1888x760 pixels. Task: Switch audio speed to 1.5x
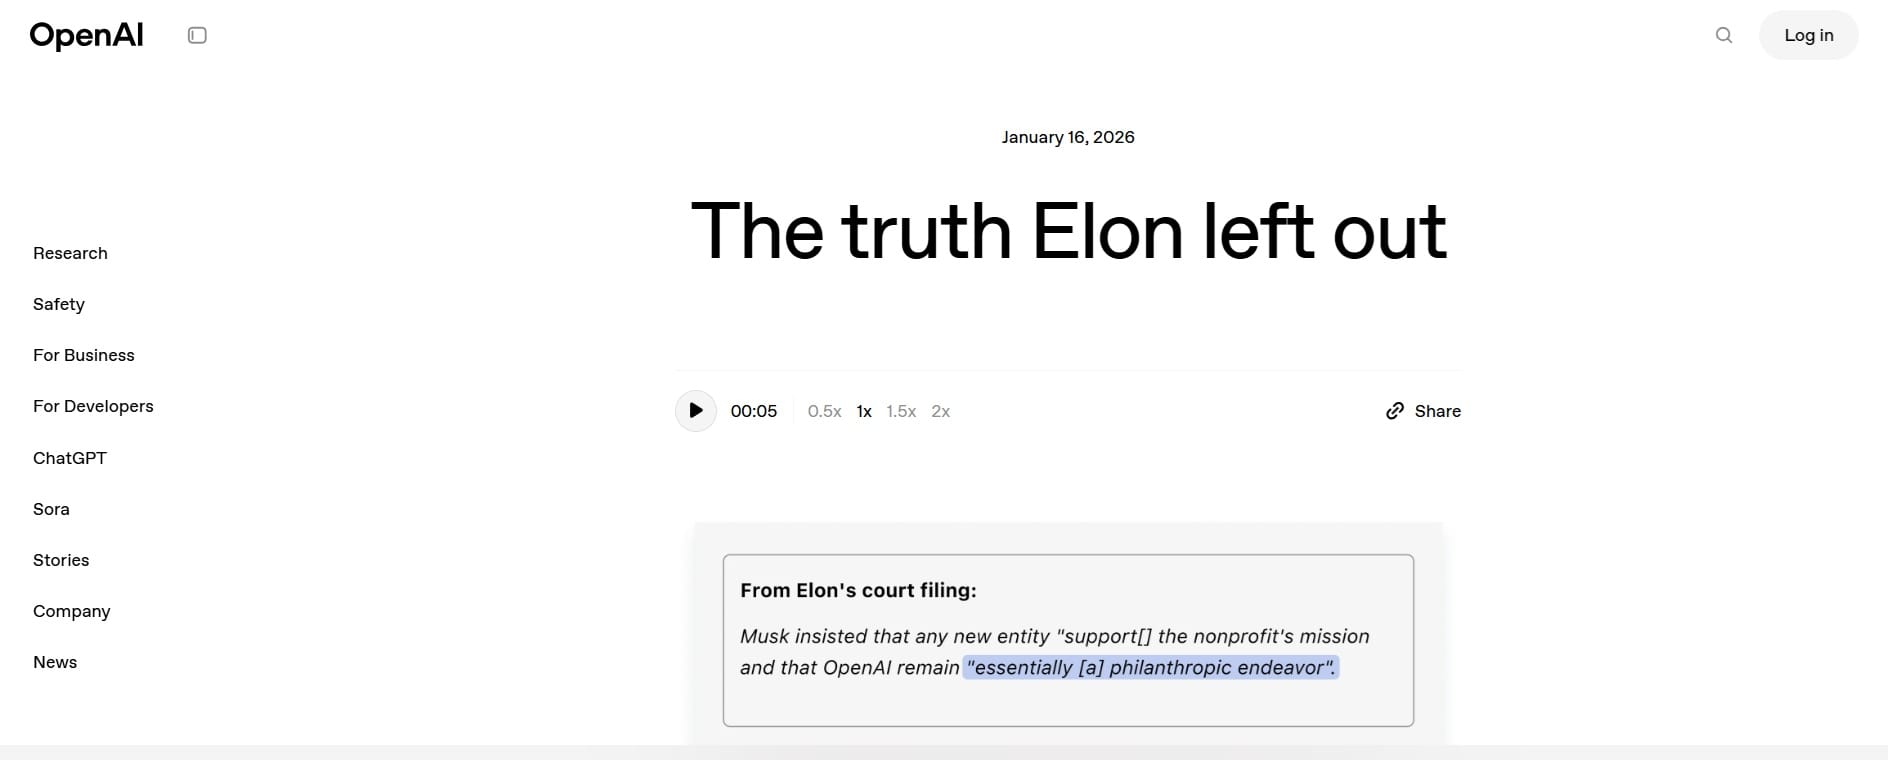pos(901,411)
